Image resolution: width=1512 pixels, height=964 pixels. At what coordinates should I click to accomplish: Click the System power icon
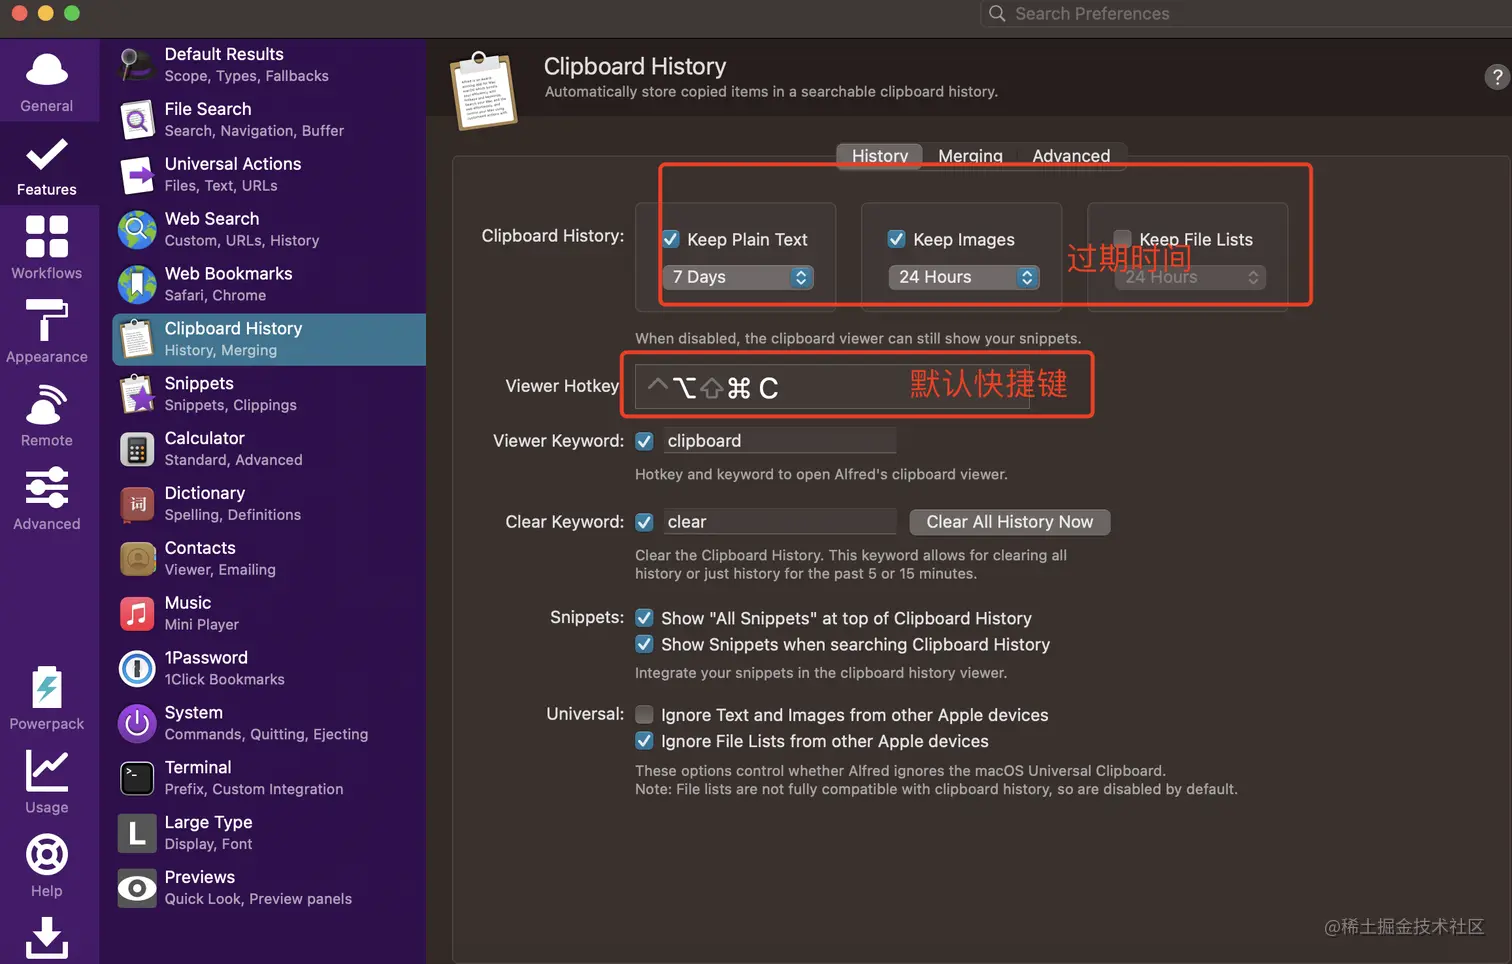(137, 723)
